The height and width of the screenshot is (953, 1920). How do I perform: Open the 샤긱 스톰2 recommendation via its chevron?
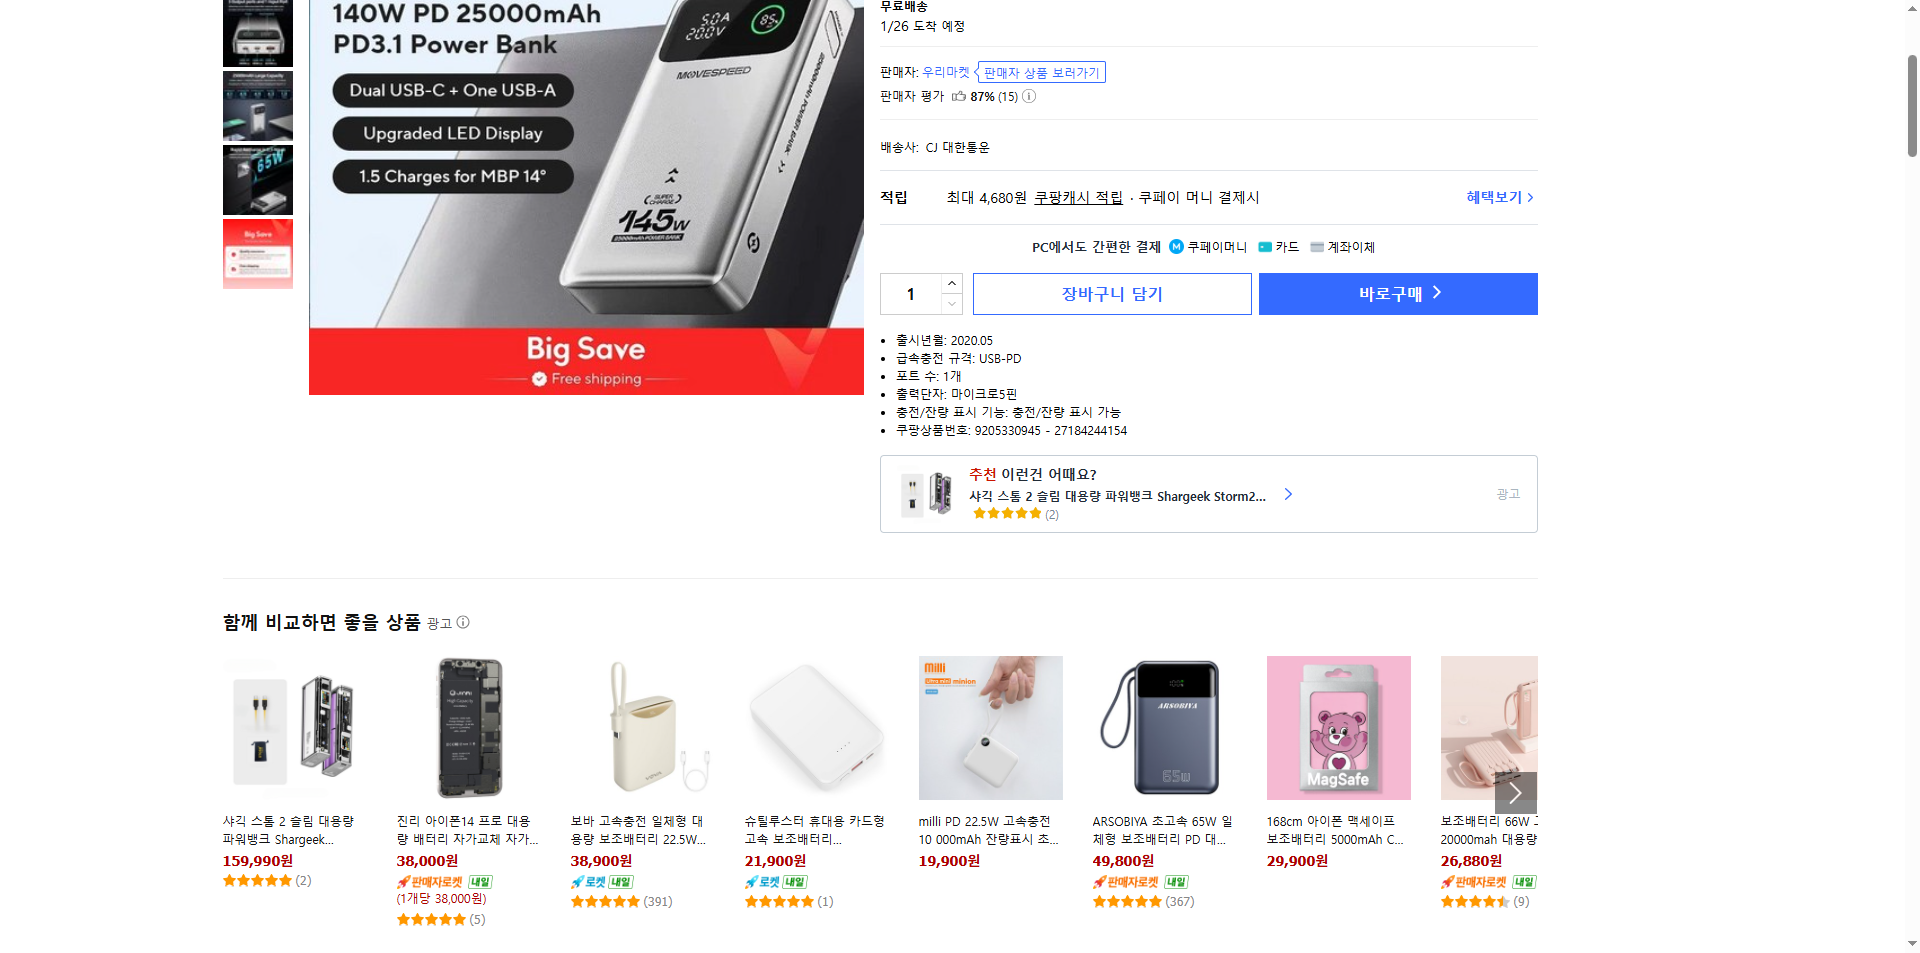[x=1287, y=494]
